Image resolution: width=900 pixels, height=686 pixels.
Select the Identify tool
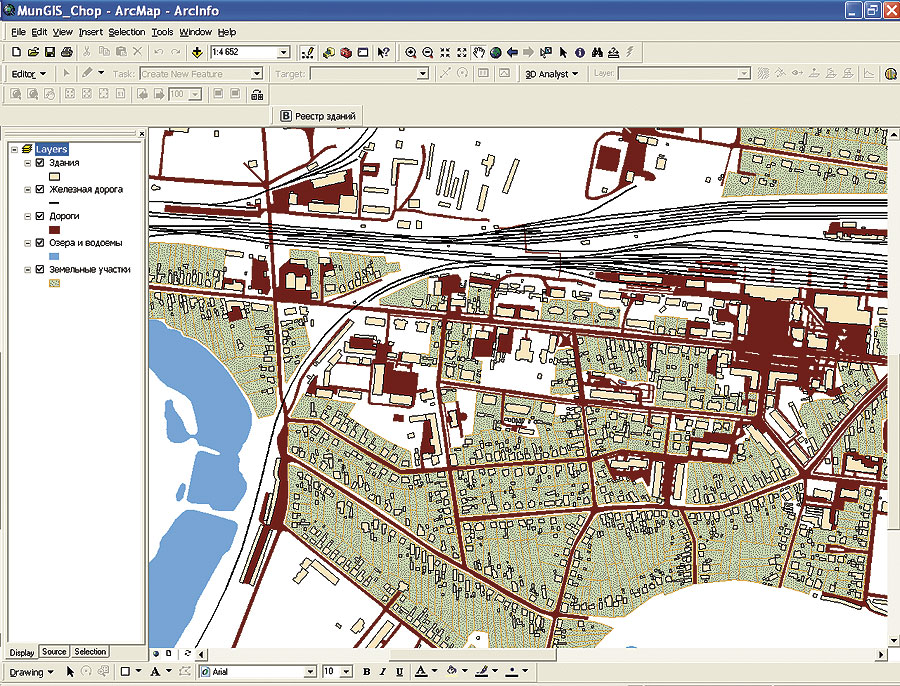(580, 52)
